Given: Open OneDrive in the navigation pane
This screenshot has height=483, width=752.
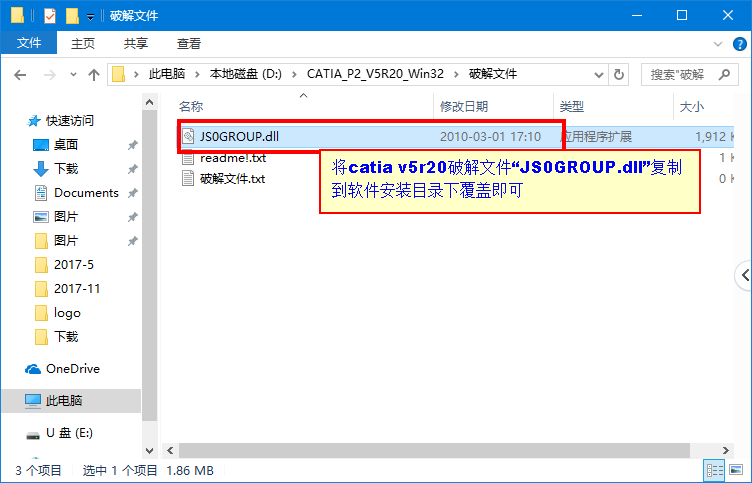Looking at the screenshot, I should (x=73, y=369).
